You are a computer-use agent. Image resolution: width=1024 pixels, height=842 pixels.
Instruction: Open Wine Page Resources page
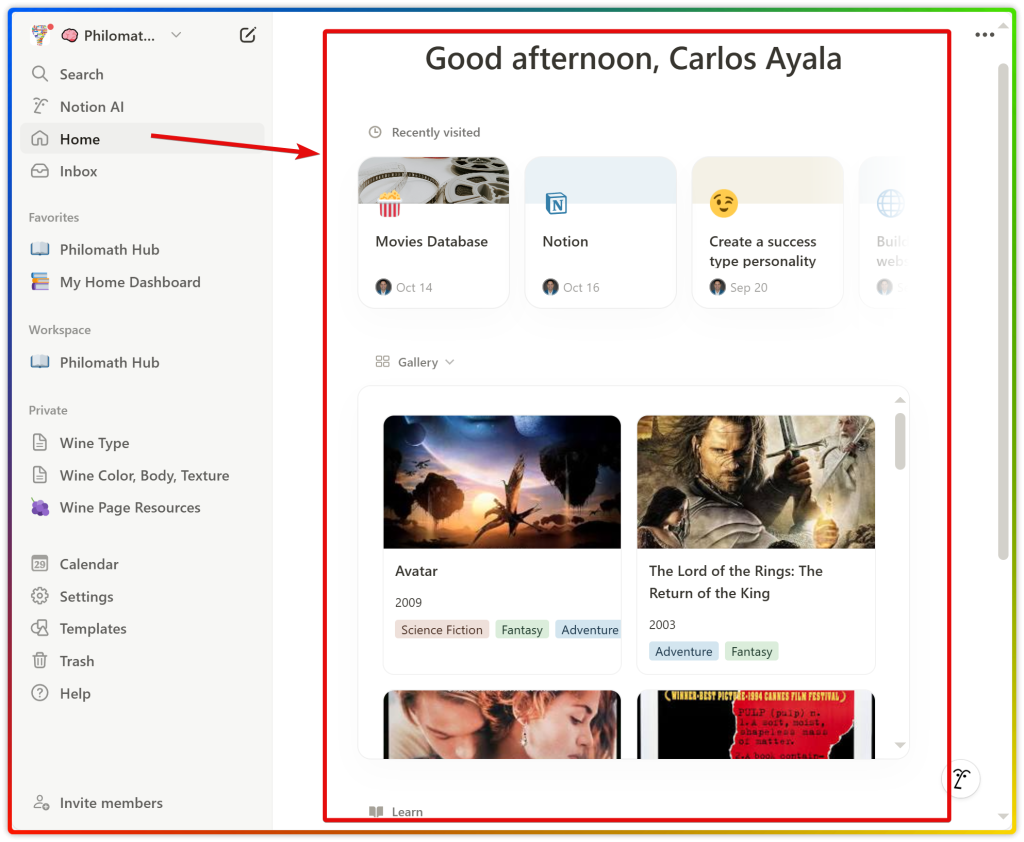[142, 508]
